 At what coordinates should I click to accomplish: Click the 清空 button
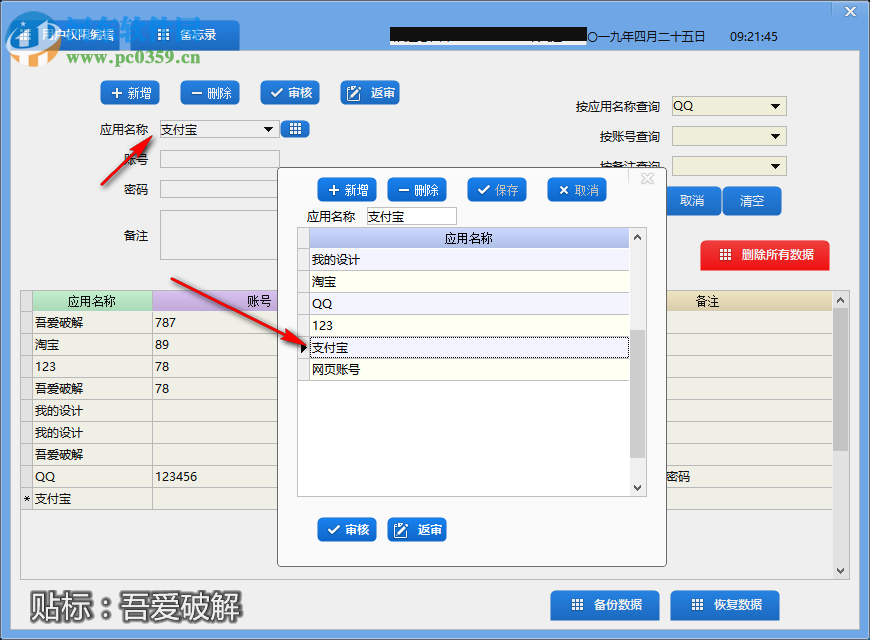pyautogui.click(x=751, y=201)
